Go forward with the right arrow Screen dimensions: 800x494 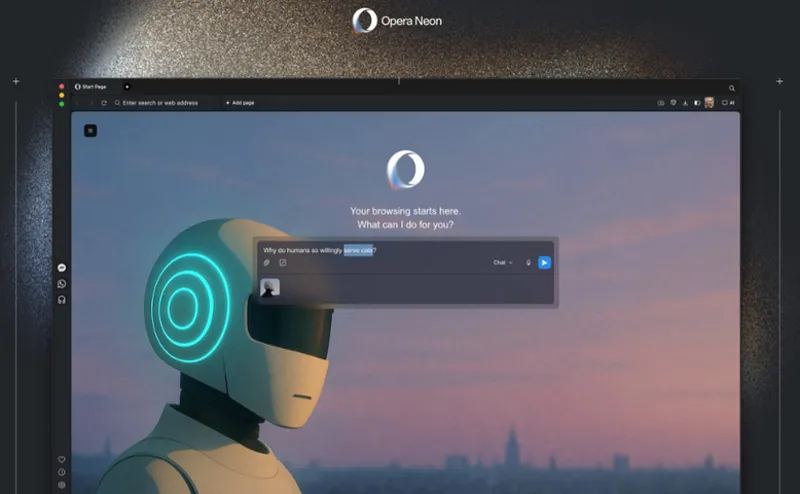(x=91, y=103)
